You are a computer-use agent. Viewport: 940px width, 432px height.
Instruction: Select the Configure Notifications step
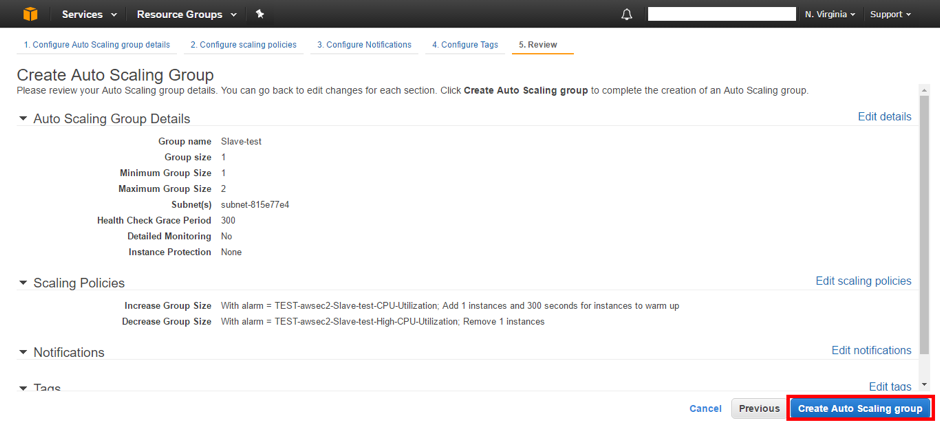pyautogui.click(x=364, y=45)
